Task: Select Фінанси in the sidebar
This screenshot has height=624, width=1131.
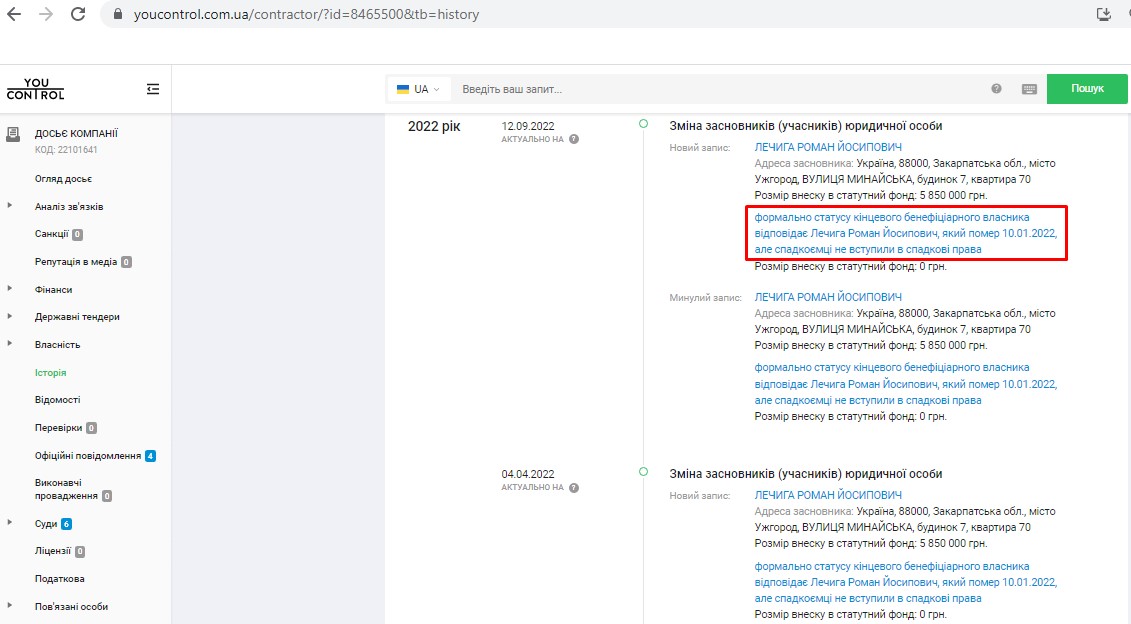Action: pos(53,289)
